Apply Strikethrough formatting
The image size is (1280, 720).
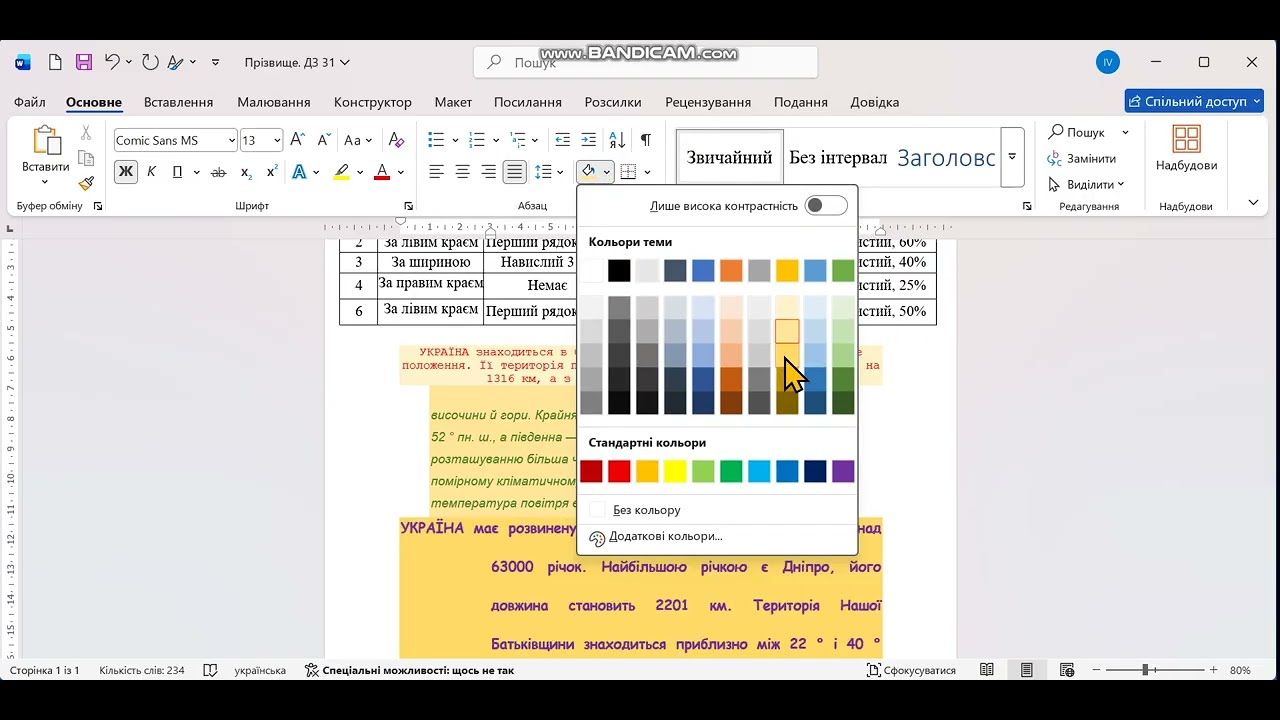pyautogui.click(x=219, y=172)
